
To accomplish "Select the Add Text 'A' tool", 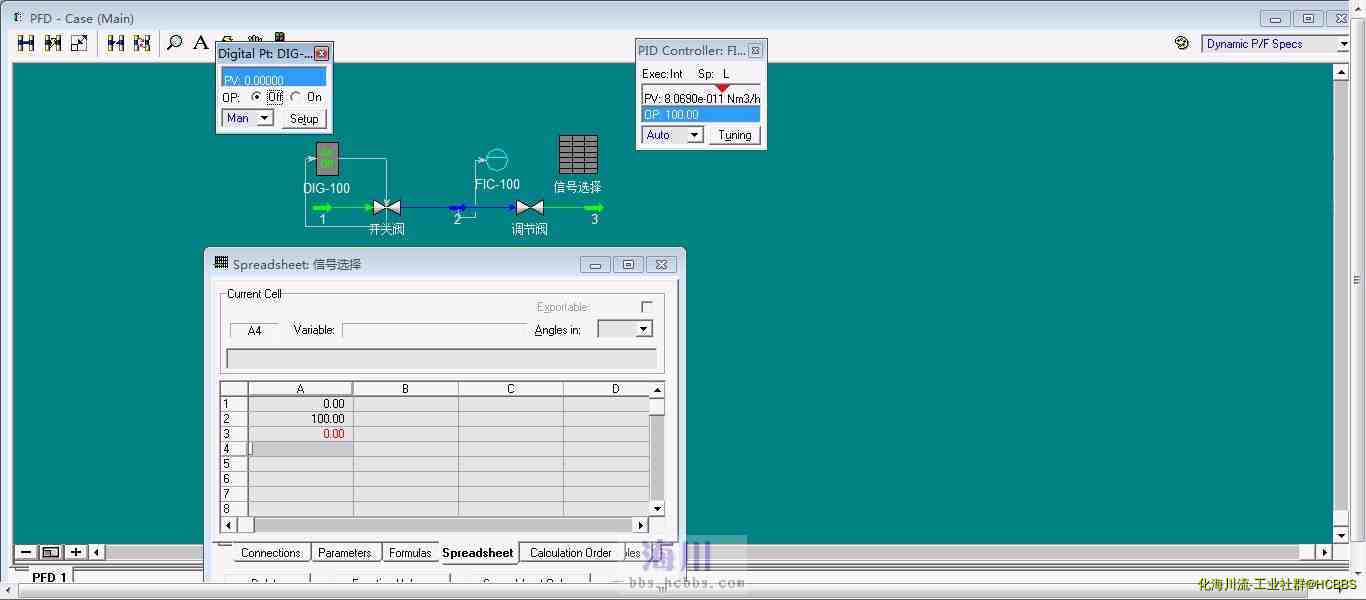I will point(201,43).
